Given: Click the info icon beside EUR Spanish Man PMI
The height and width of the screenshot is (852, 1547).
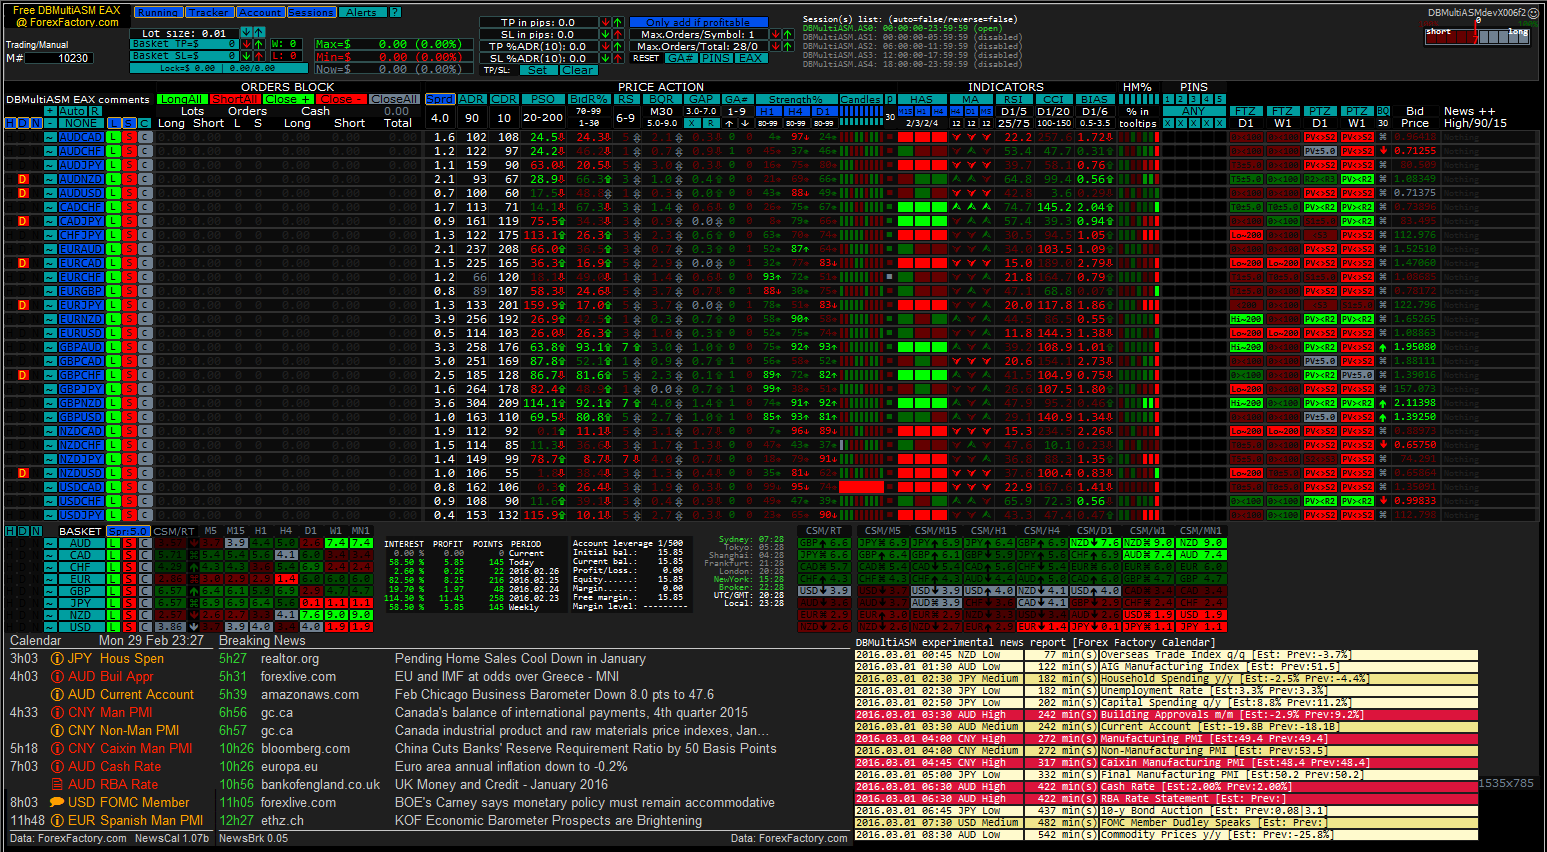Looking at the screenshot, I should coord(57,821).
